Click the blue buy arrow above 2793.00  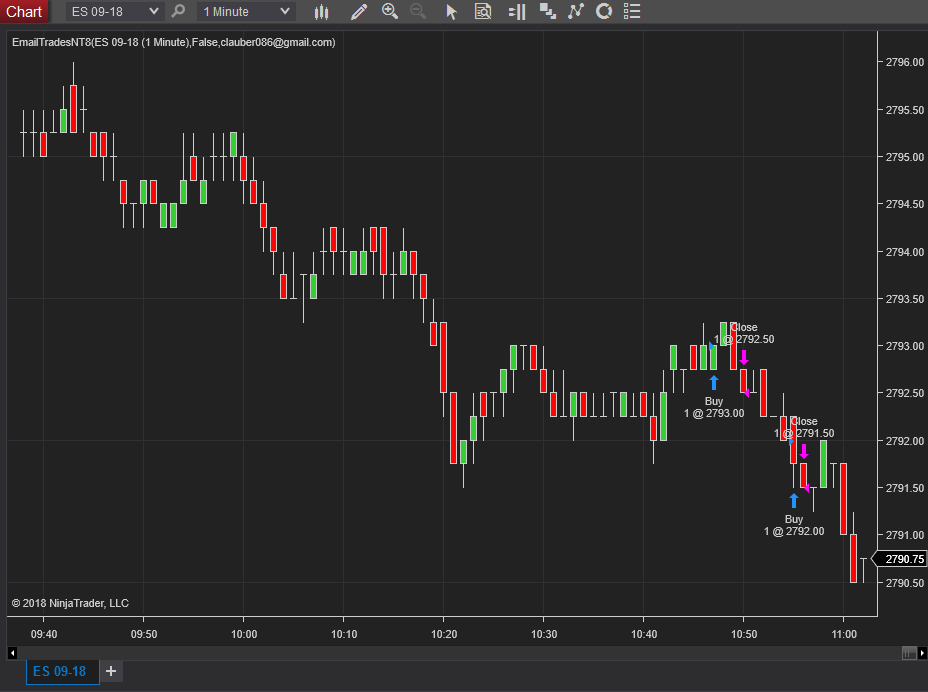click(714, 382)
